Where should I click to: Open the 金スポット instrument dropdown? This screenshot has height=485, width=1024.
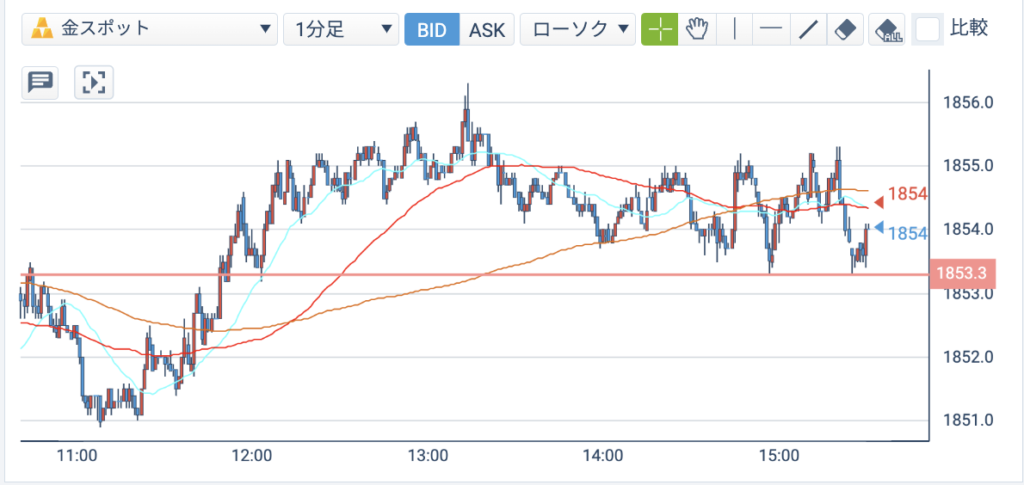(x=150, y=29)
